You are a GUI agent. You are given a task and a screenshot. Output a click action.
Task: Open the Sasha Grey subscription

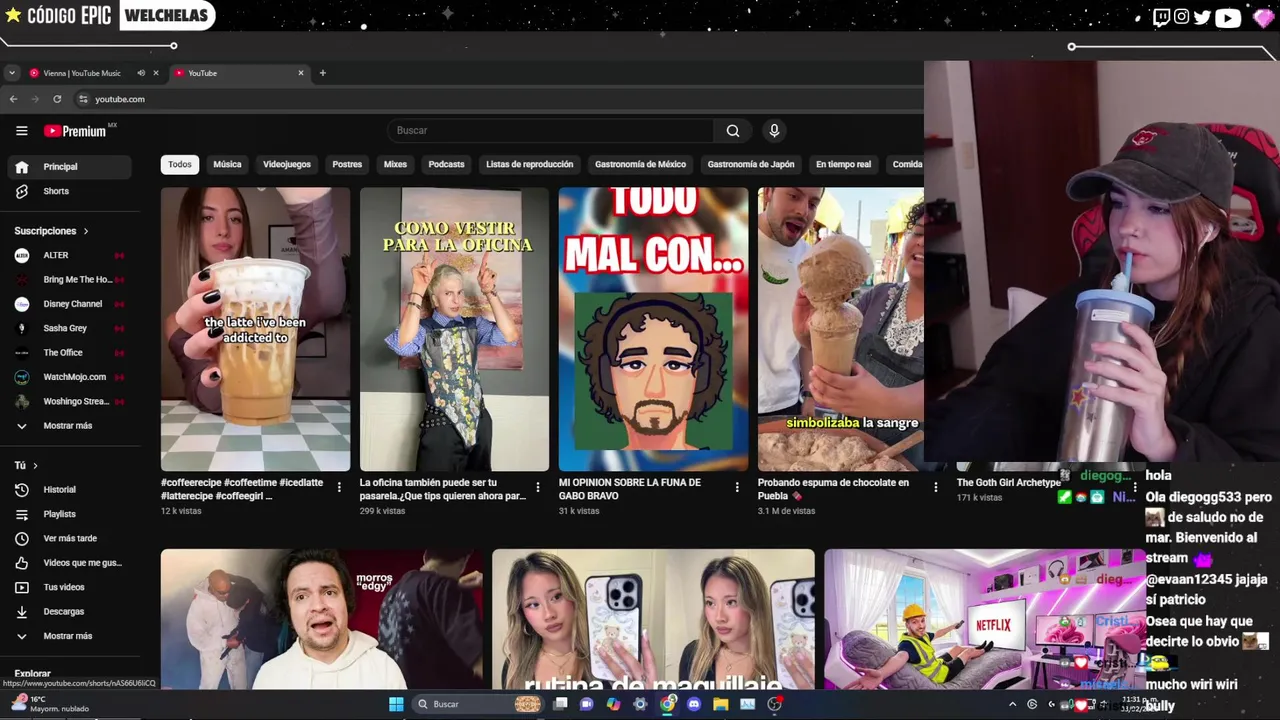pyautogui.click(x=69, y=328)
